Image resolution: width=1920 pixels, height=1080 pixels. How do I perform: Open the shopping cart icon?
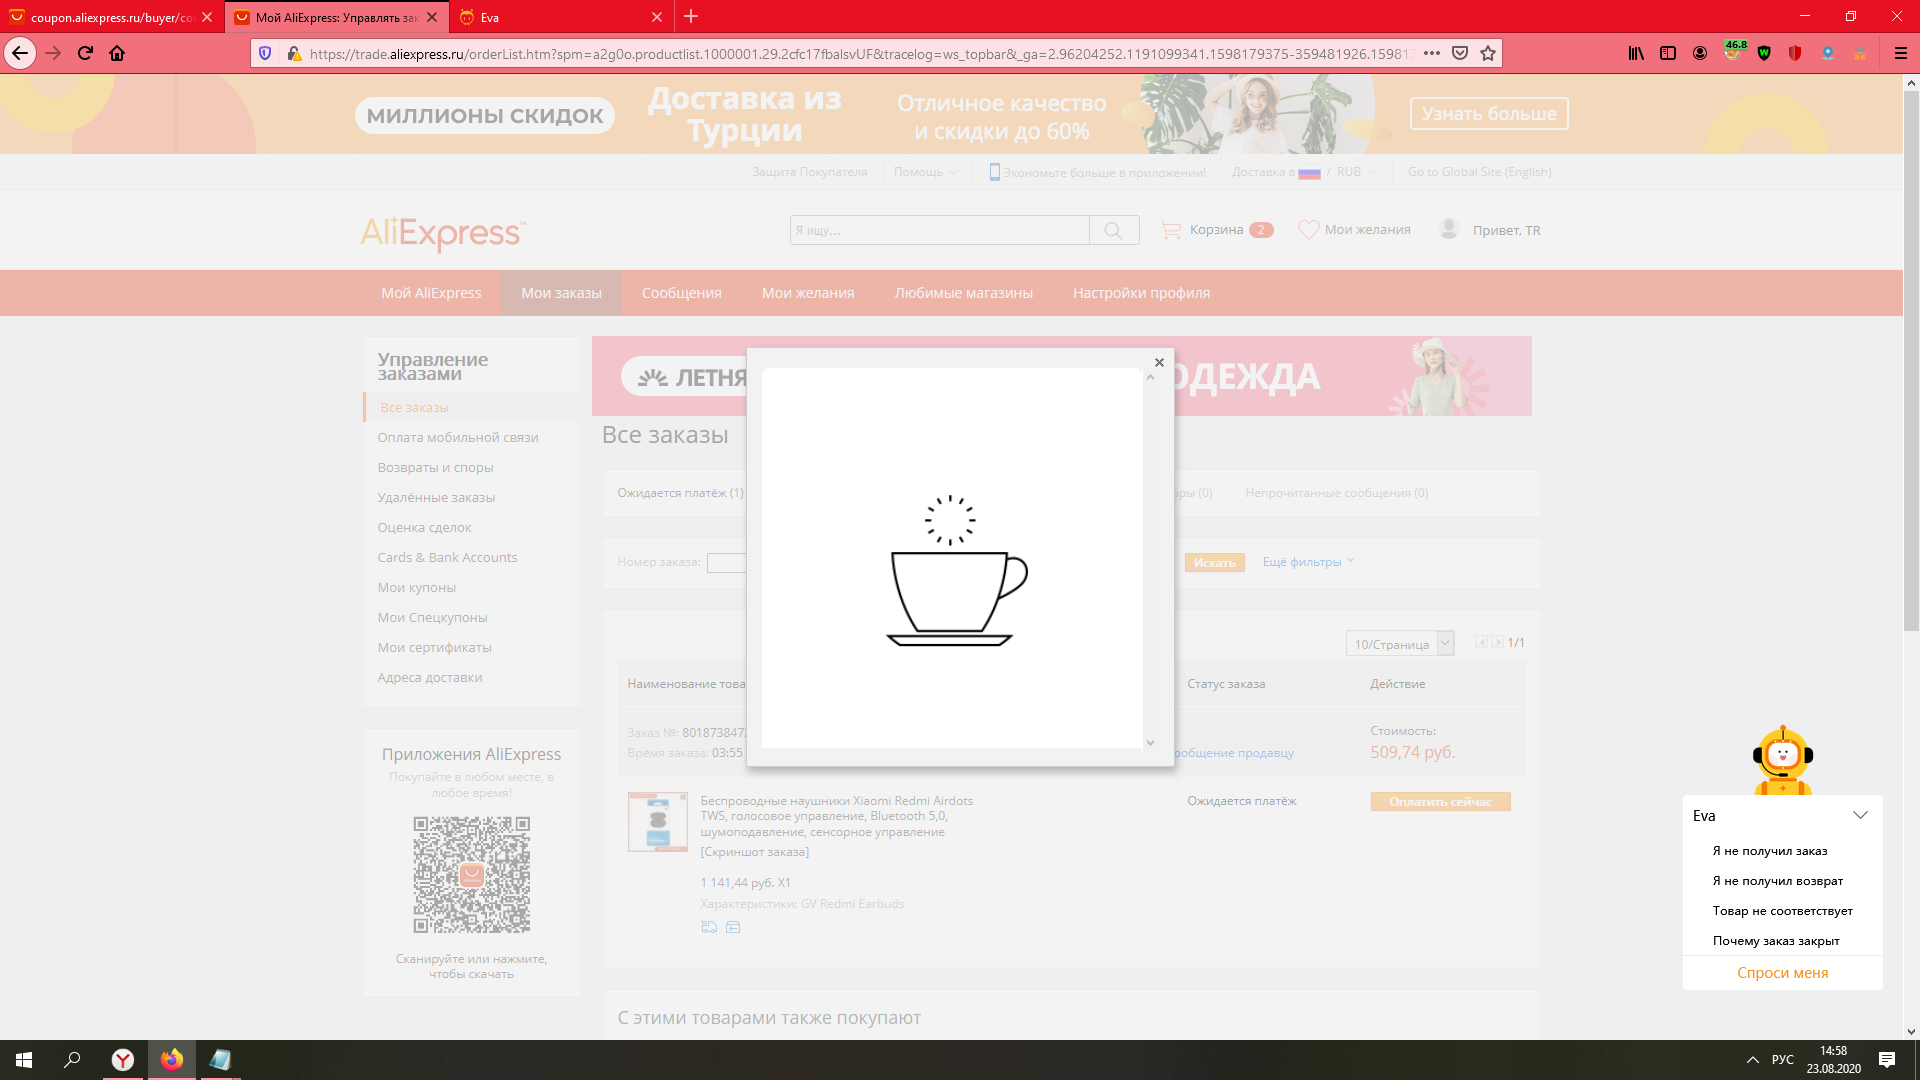coord(1170,230)
